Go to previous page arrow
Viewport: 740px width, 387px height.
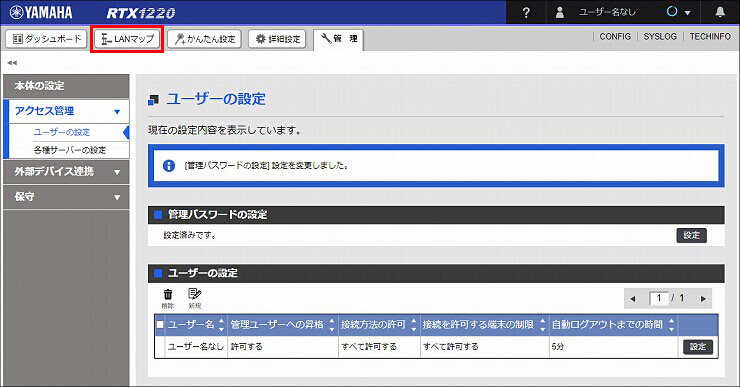(633, 299)
